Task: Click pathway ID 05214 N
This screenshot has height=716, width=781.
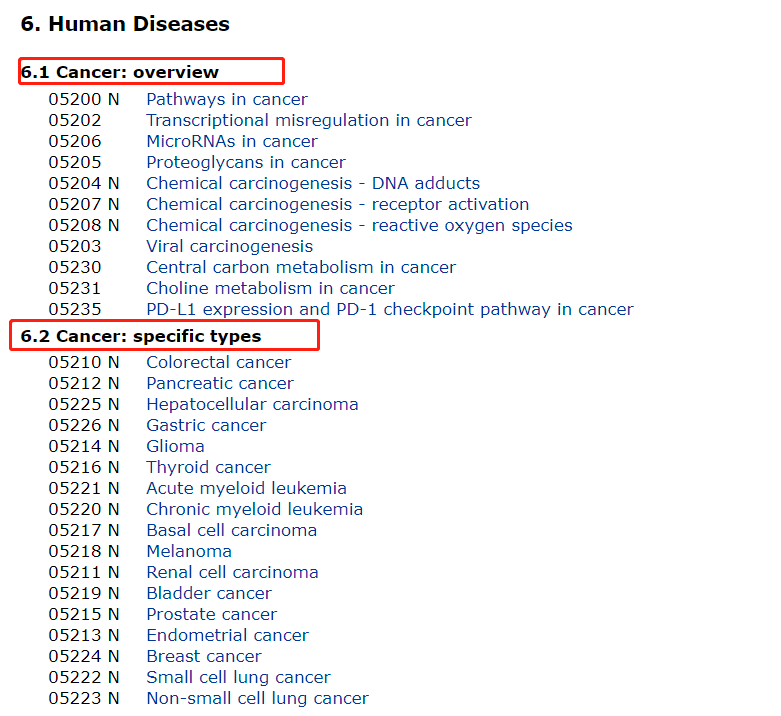Action: [84, 446]
